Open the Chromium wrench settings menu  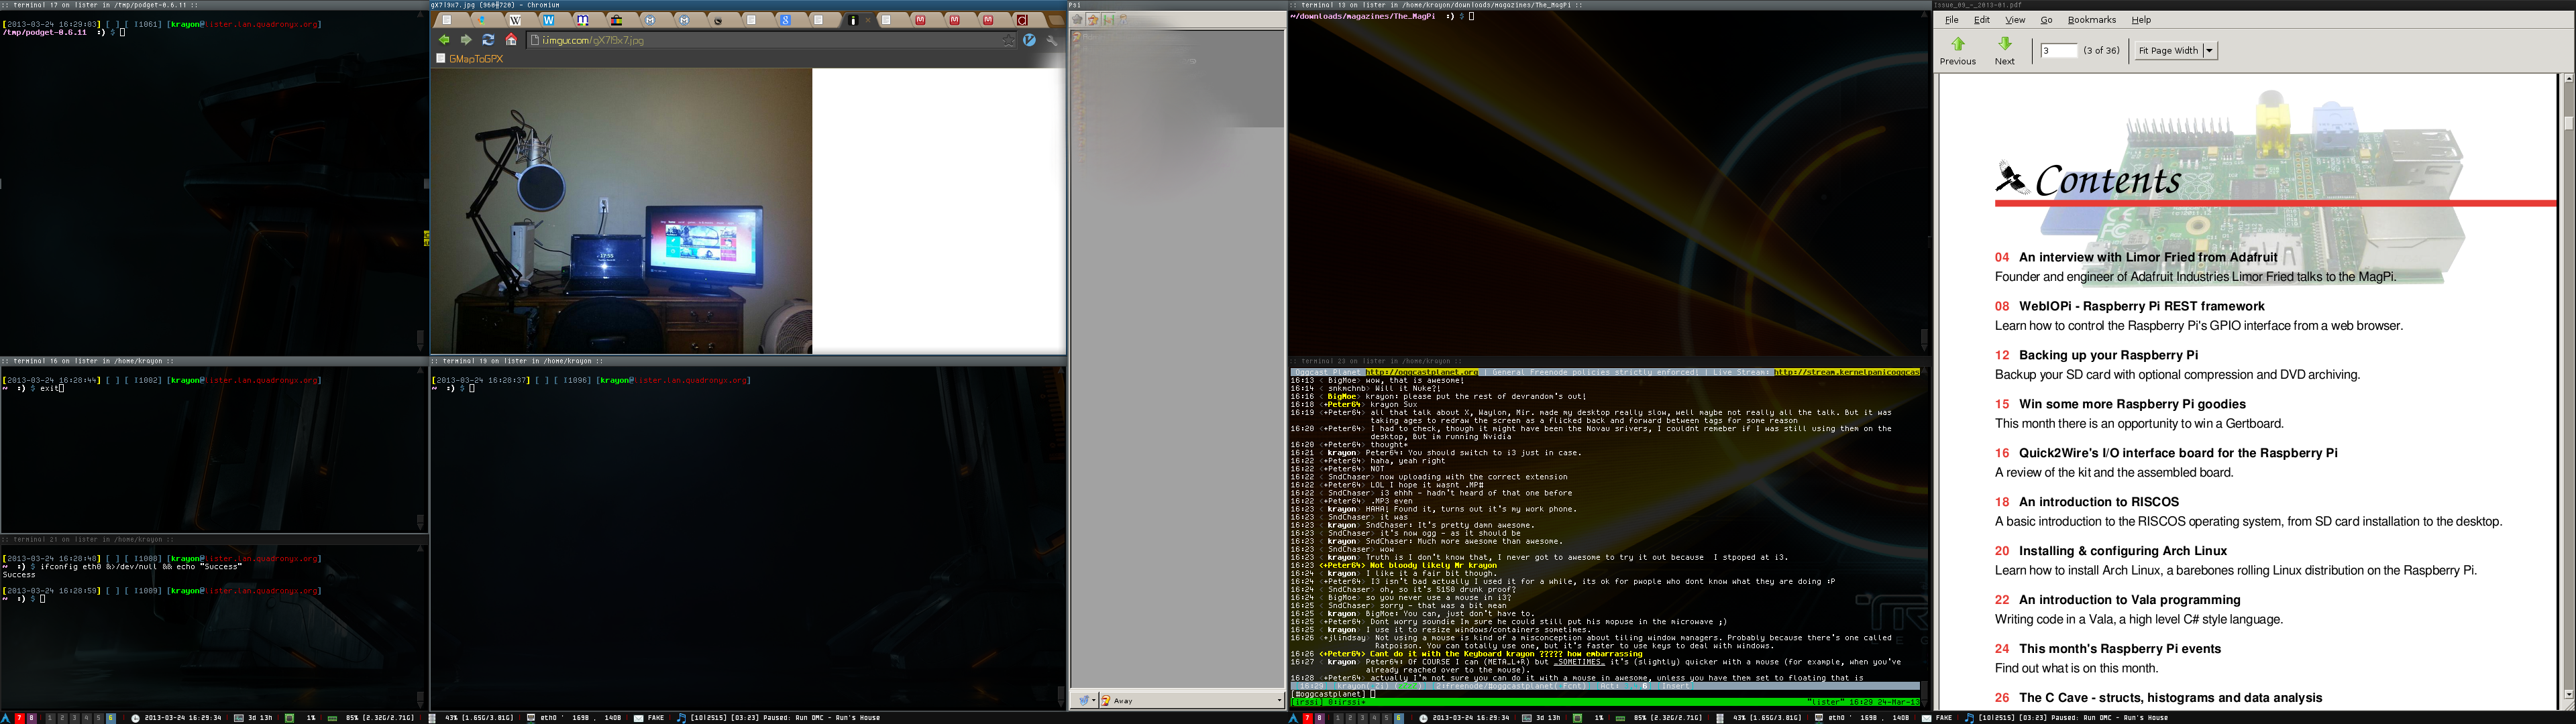click(x=1052, y=41)
